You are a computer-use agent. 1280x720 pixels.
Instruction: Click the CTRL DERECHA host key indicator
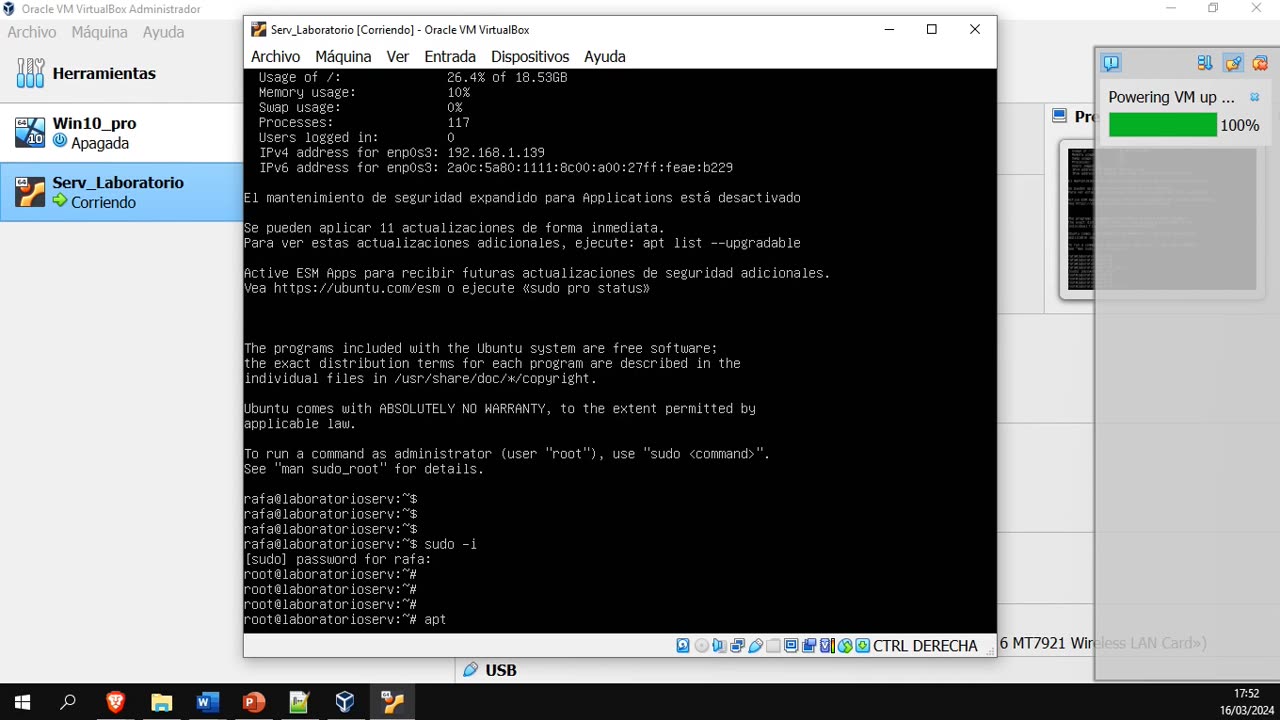[925, 646]
